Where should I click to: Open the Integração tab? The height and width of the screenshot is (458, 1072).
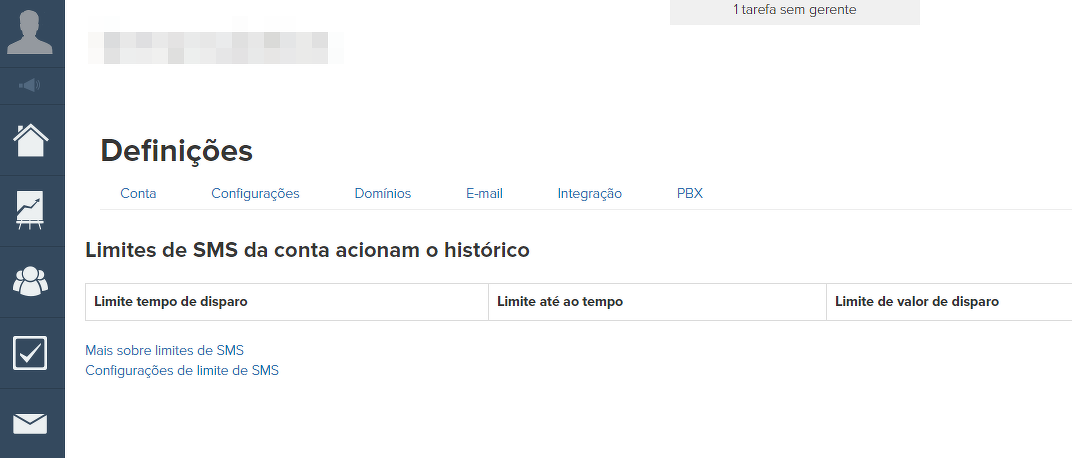click(590, 194)
